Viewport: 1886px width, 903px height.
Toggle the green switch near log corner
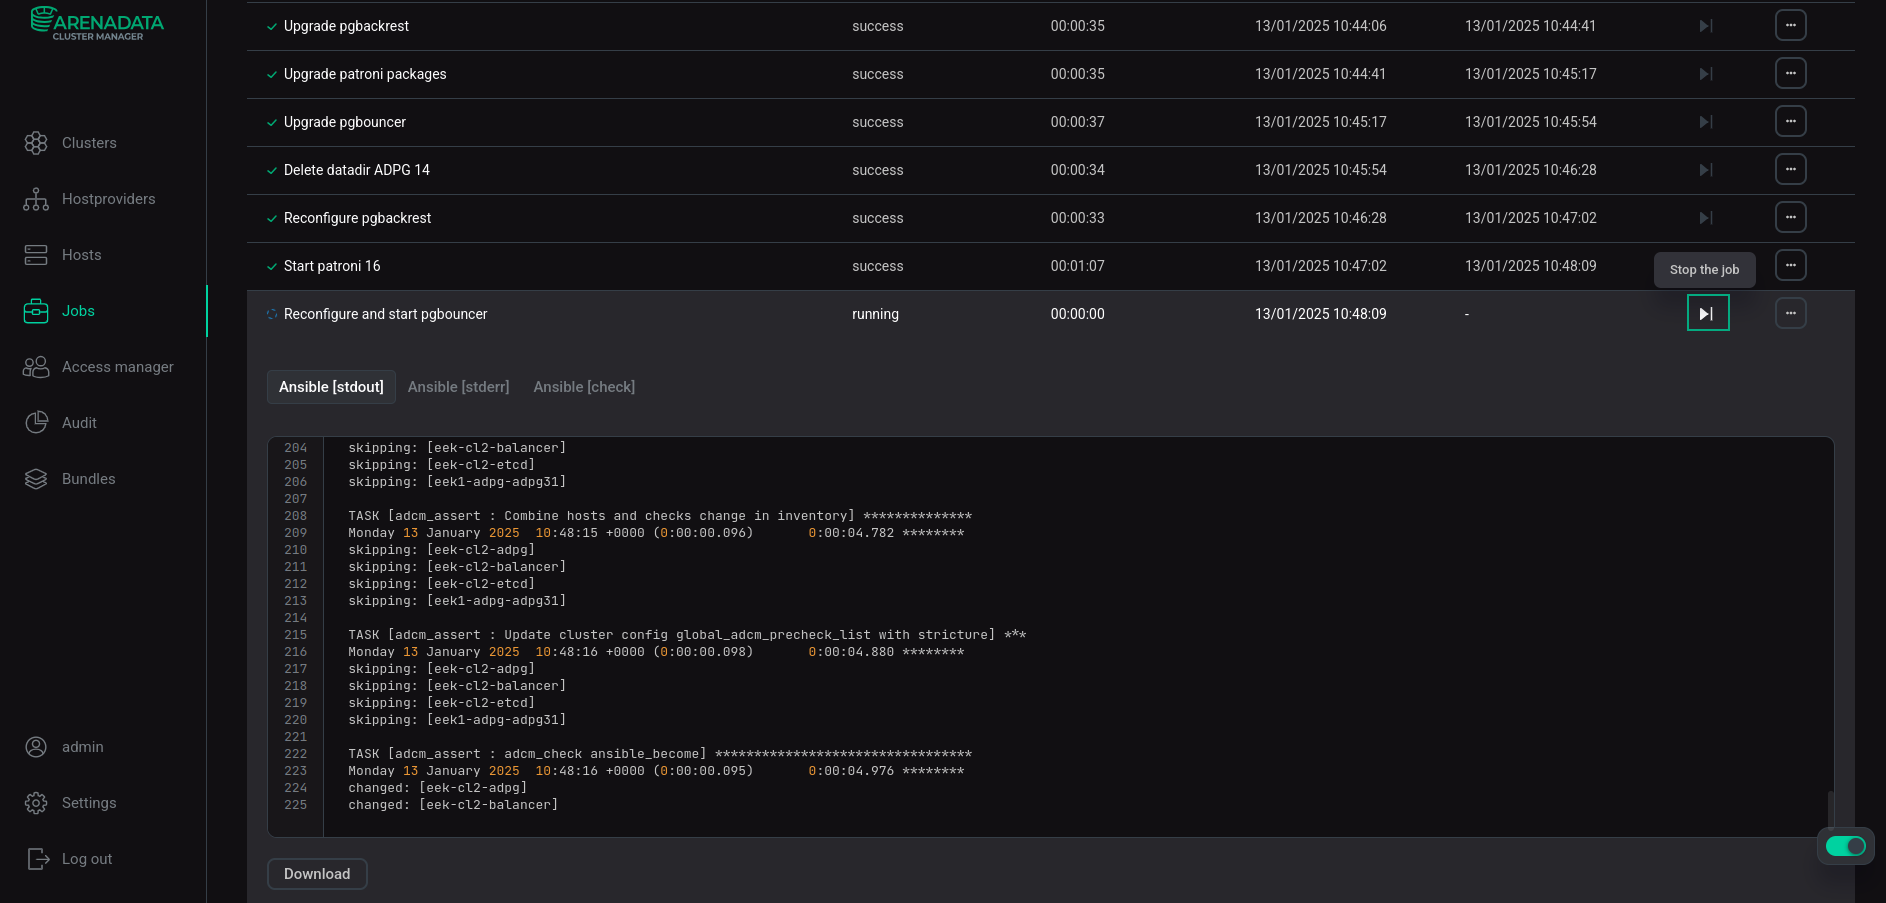tap(1845, 846)
